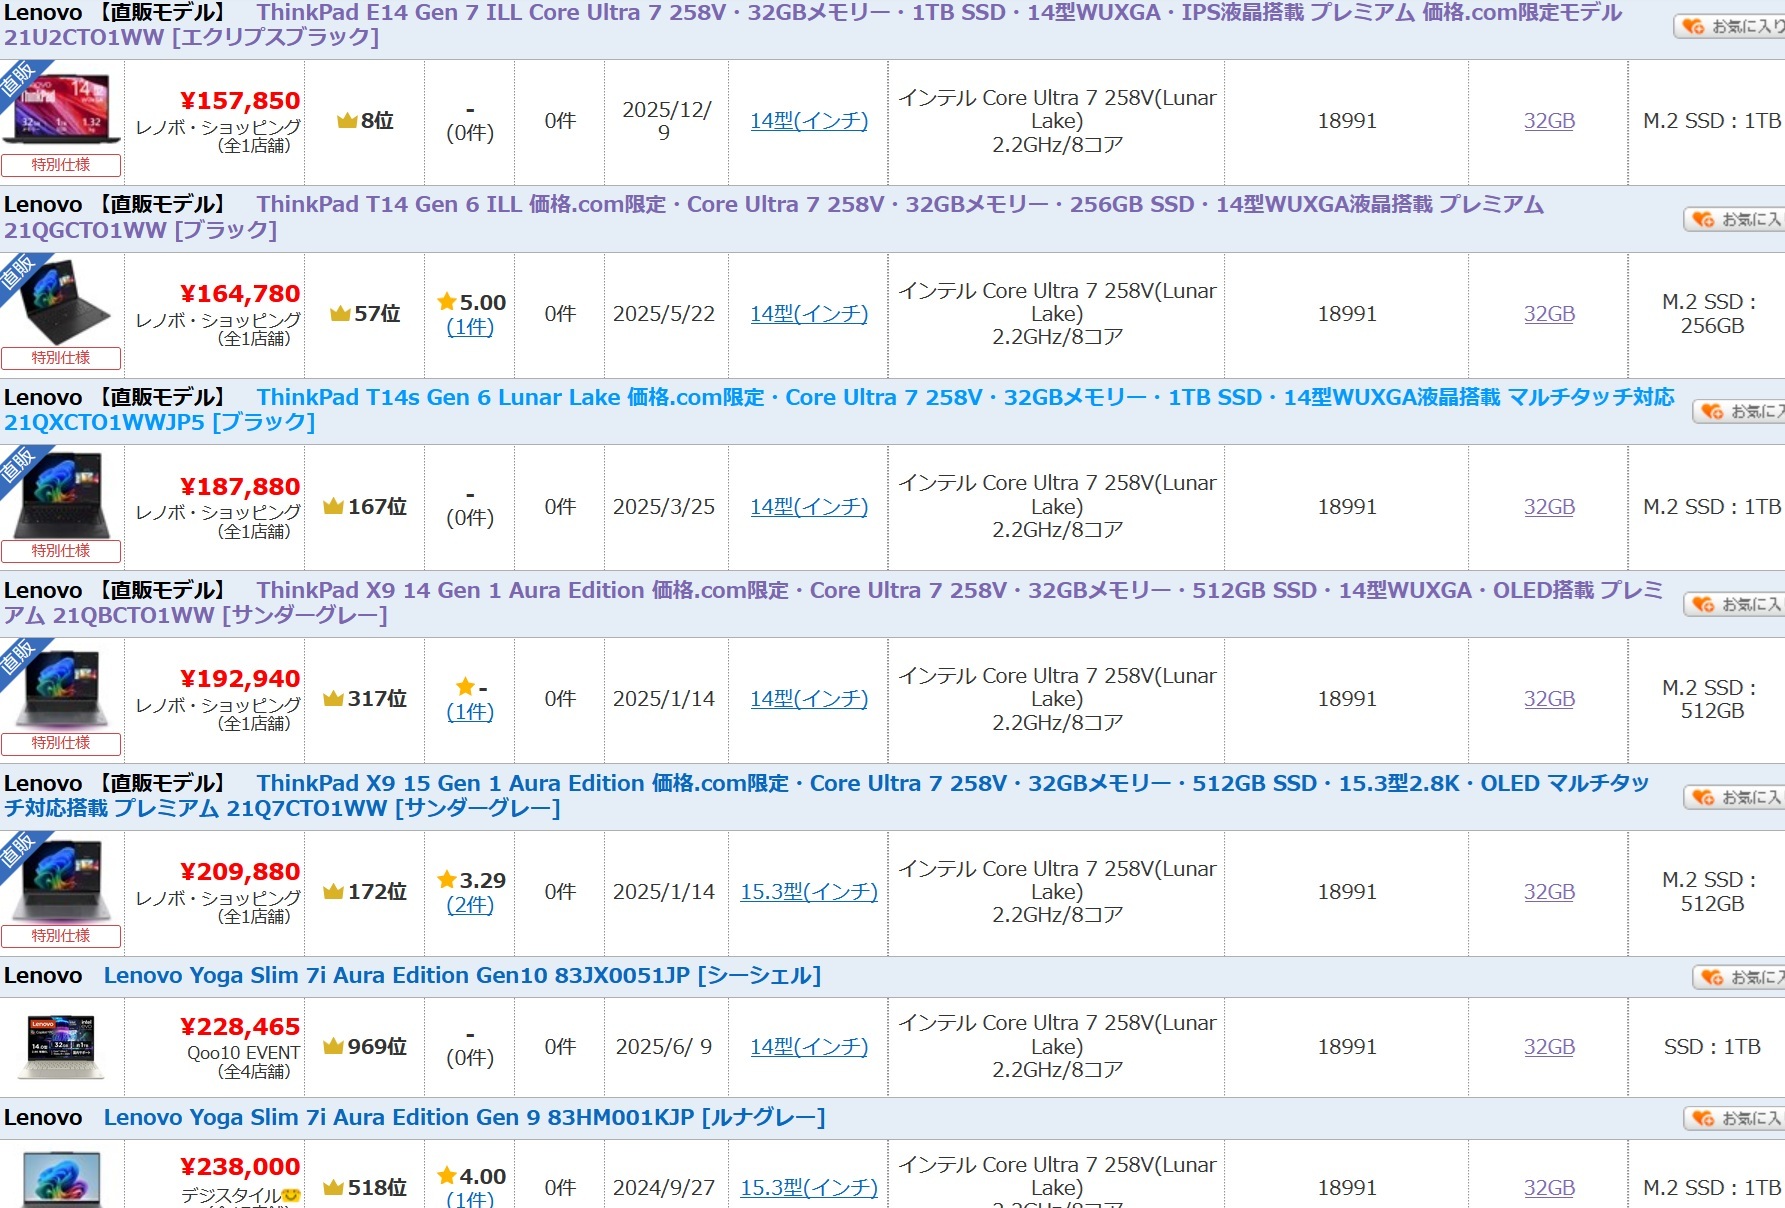This screenshot has height=1208, width=1785.
Task: View the 3.29 rating's 2件 reviews link
Action: [x=470, y=905]
